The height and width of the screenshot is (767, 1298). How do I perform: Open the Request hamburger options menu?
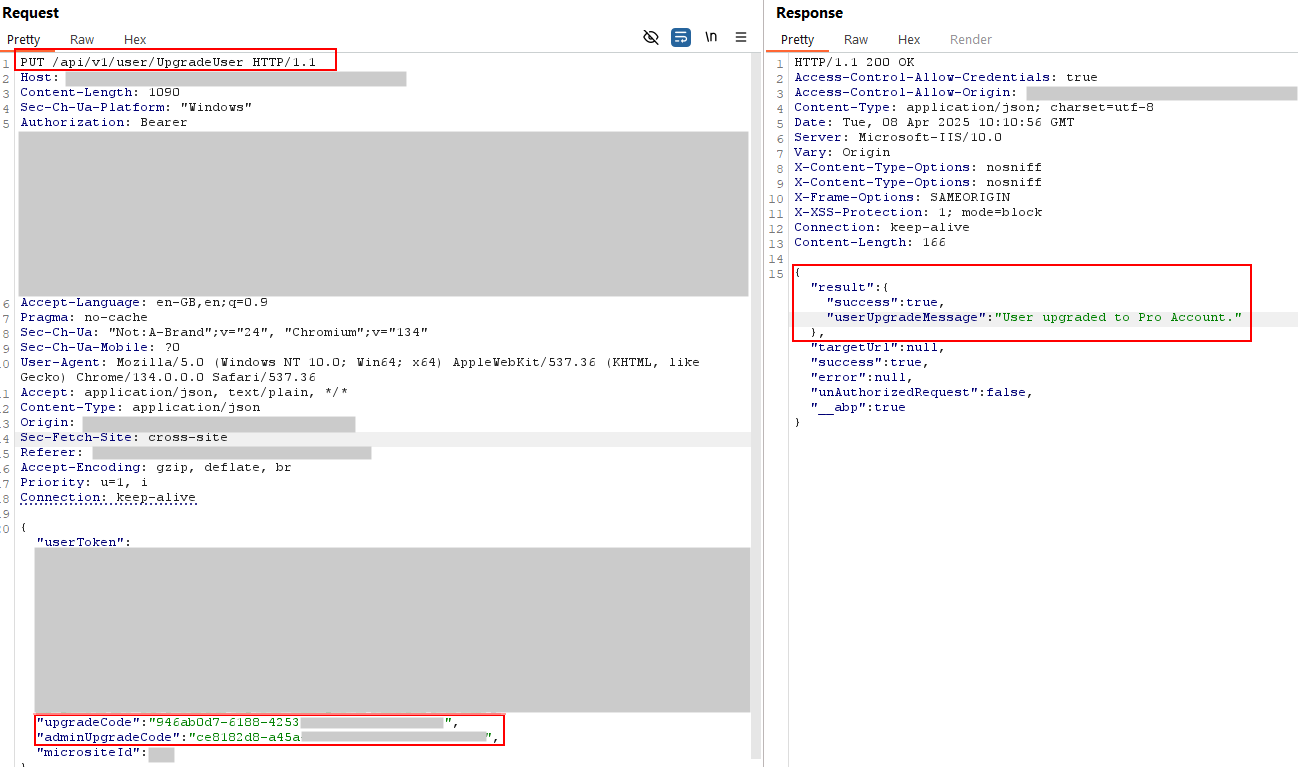(741, 37)
